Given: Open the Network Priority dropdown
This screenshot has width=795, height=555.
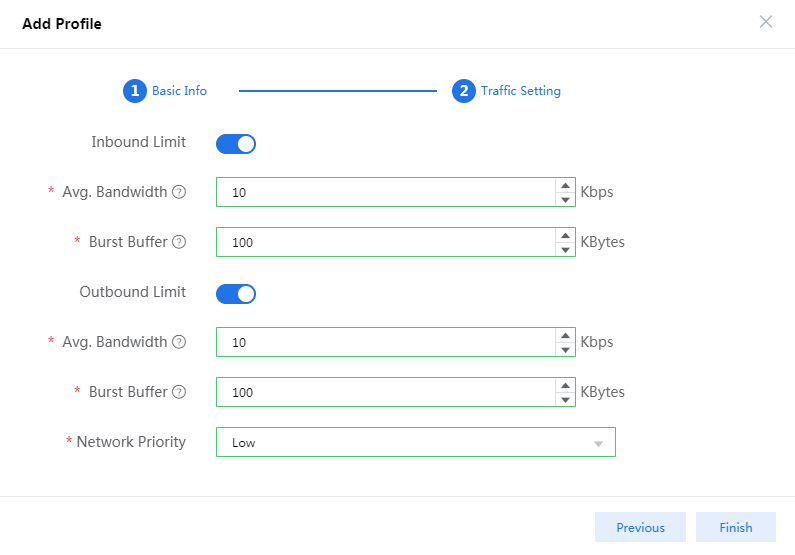Looking at the screenshot, I should coord(415,442).
